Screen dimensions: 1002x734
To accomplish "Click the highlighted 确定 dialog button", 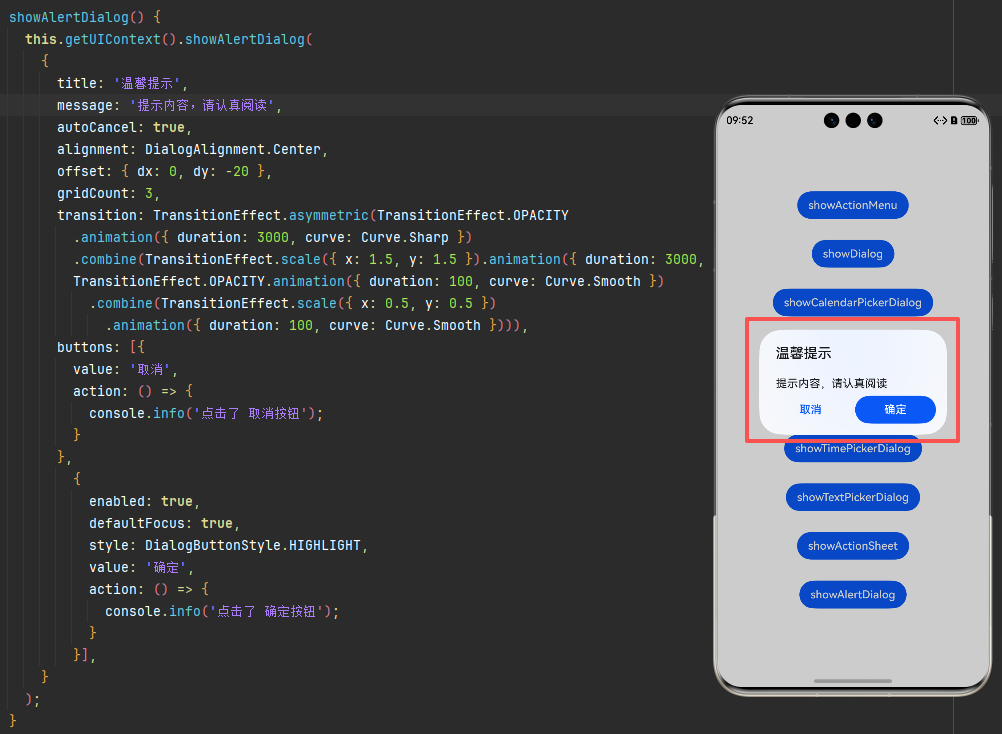I will point(895,409).
